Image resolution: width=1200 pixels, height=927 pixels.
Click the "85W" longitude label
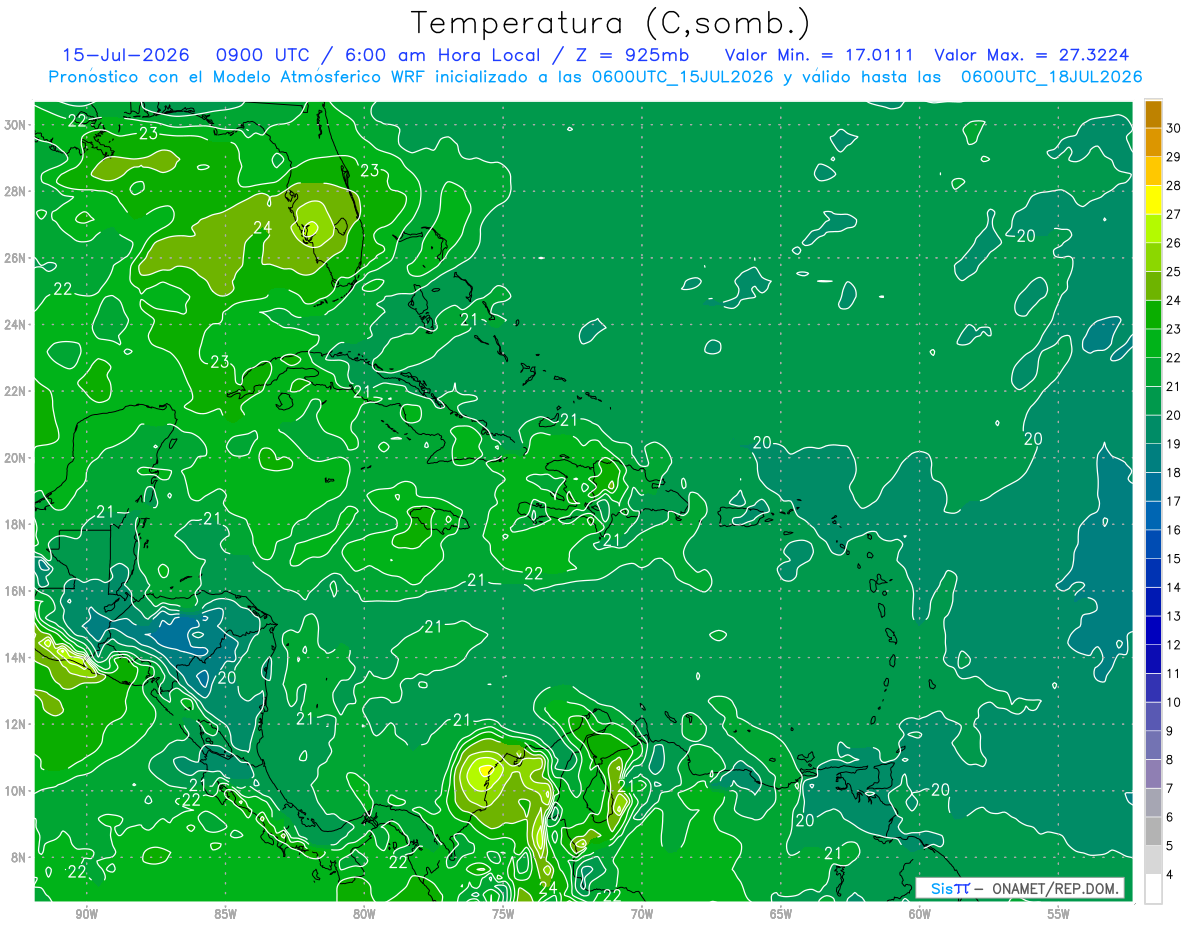click(225, 914)
